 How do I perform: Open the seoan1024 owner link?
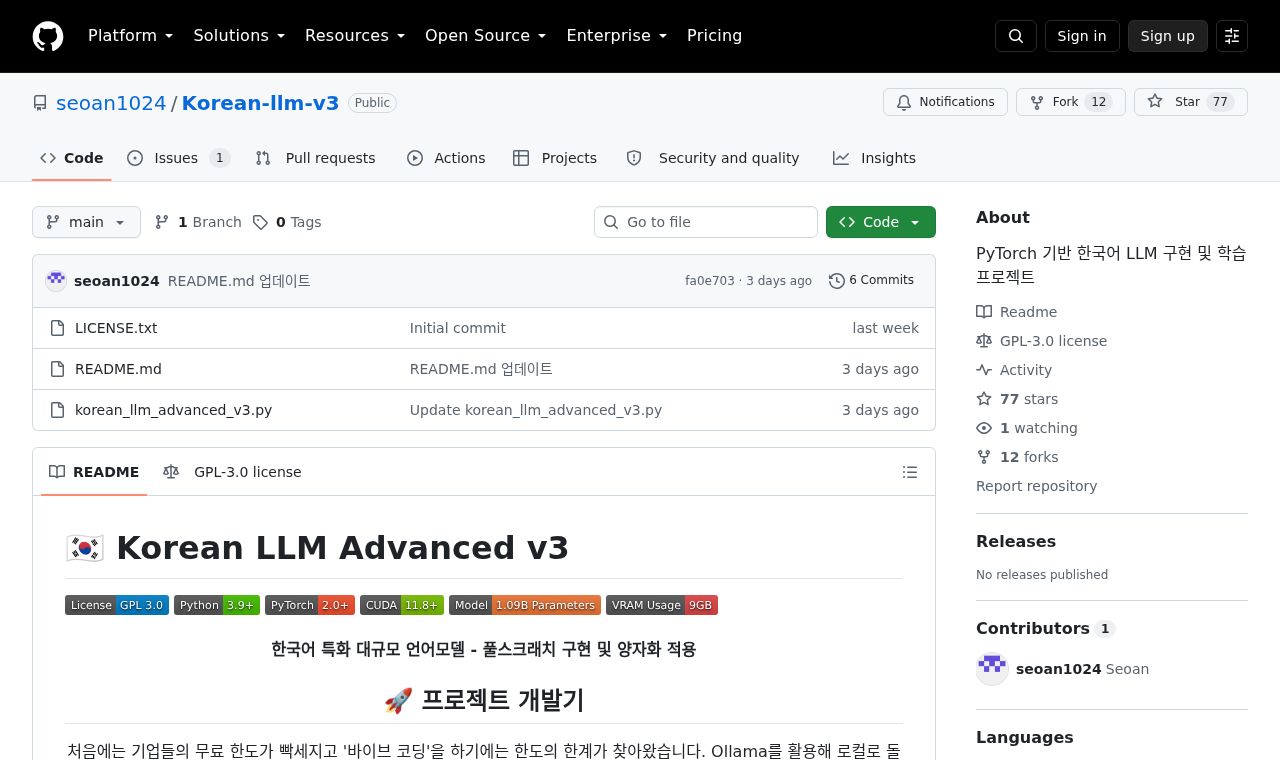click(111, 103)
